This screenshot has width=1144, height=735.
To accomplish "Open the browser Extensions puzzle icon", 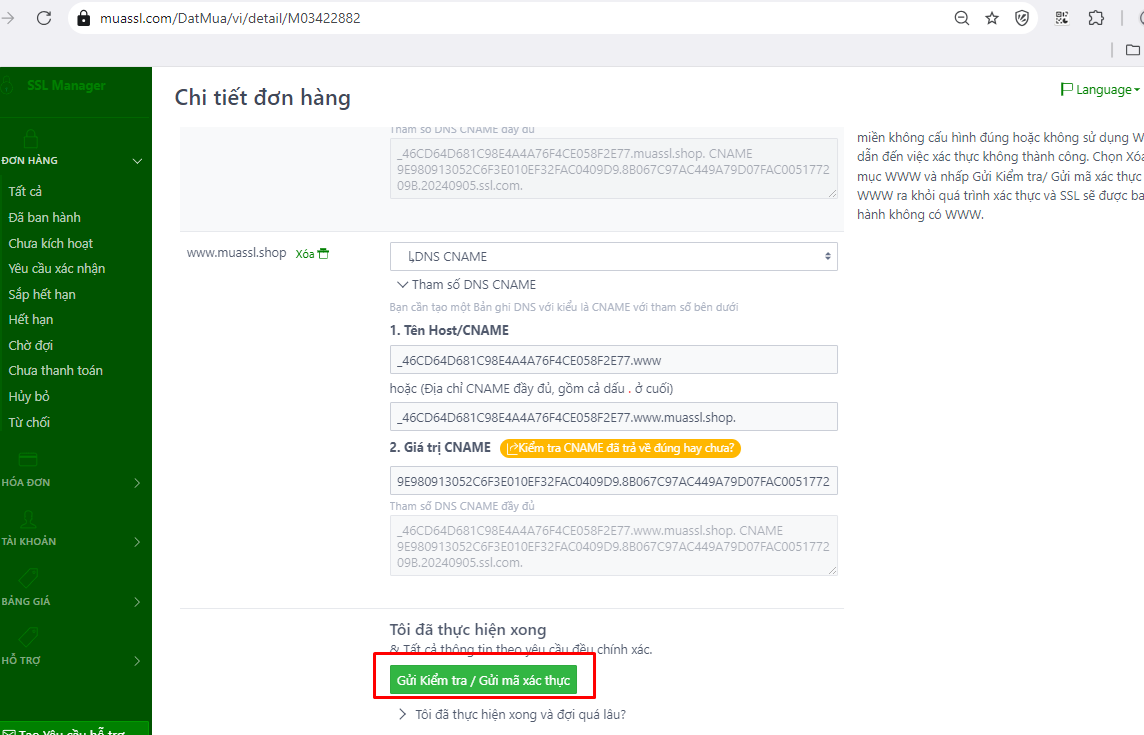I will pos(1096,18).
